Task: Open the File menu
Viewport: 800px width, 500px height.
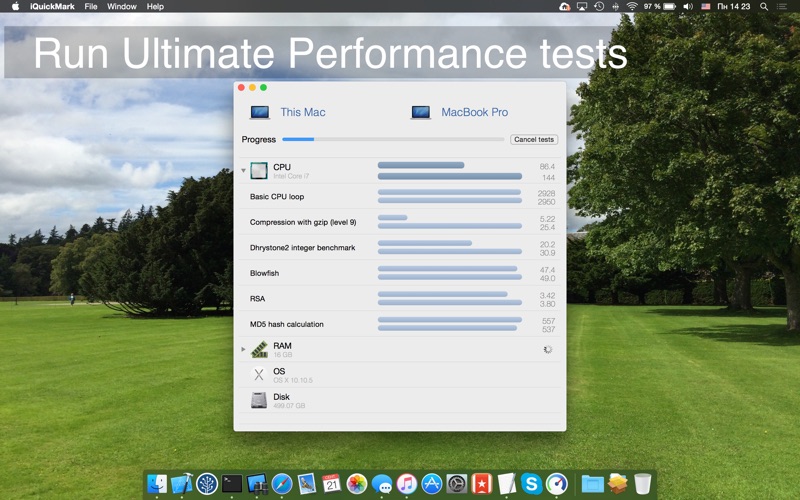Action: (91, 6)
